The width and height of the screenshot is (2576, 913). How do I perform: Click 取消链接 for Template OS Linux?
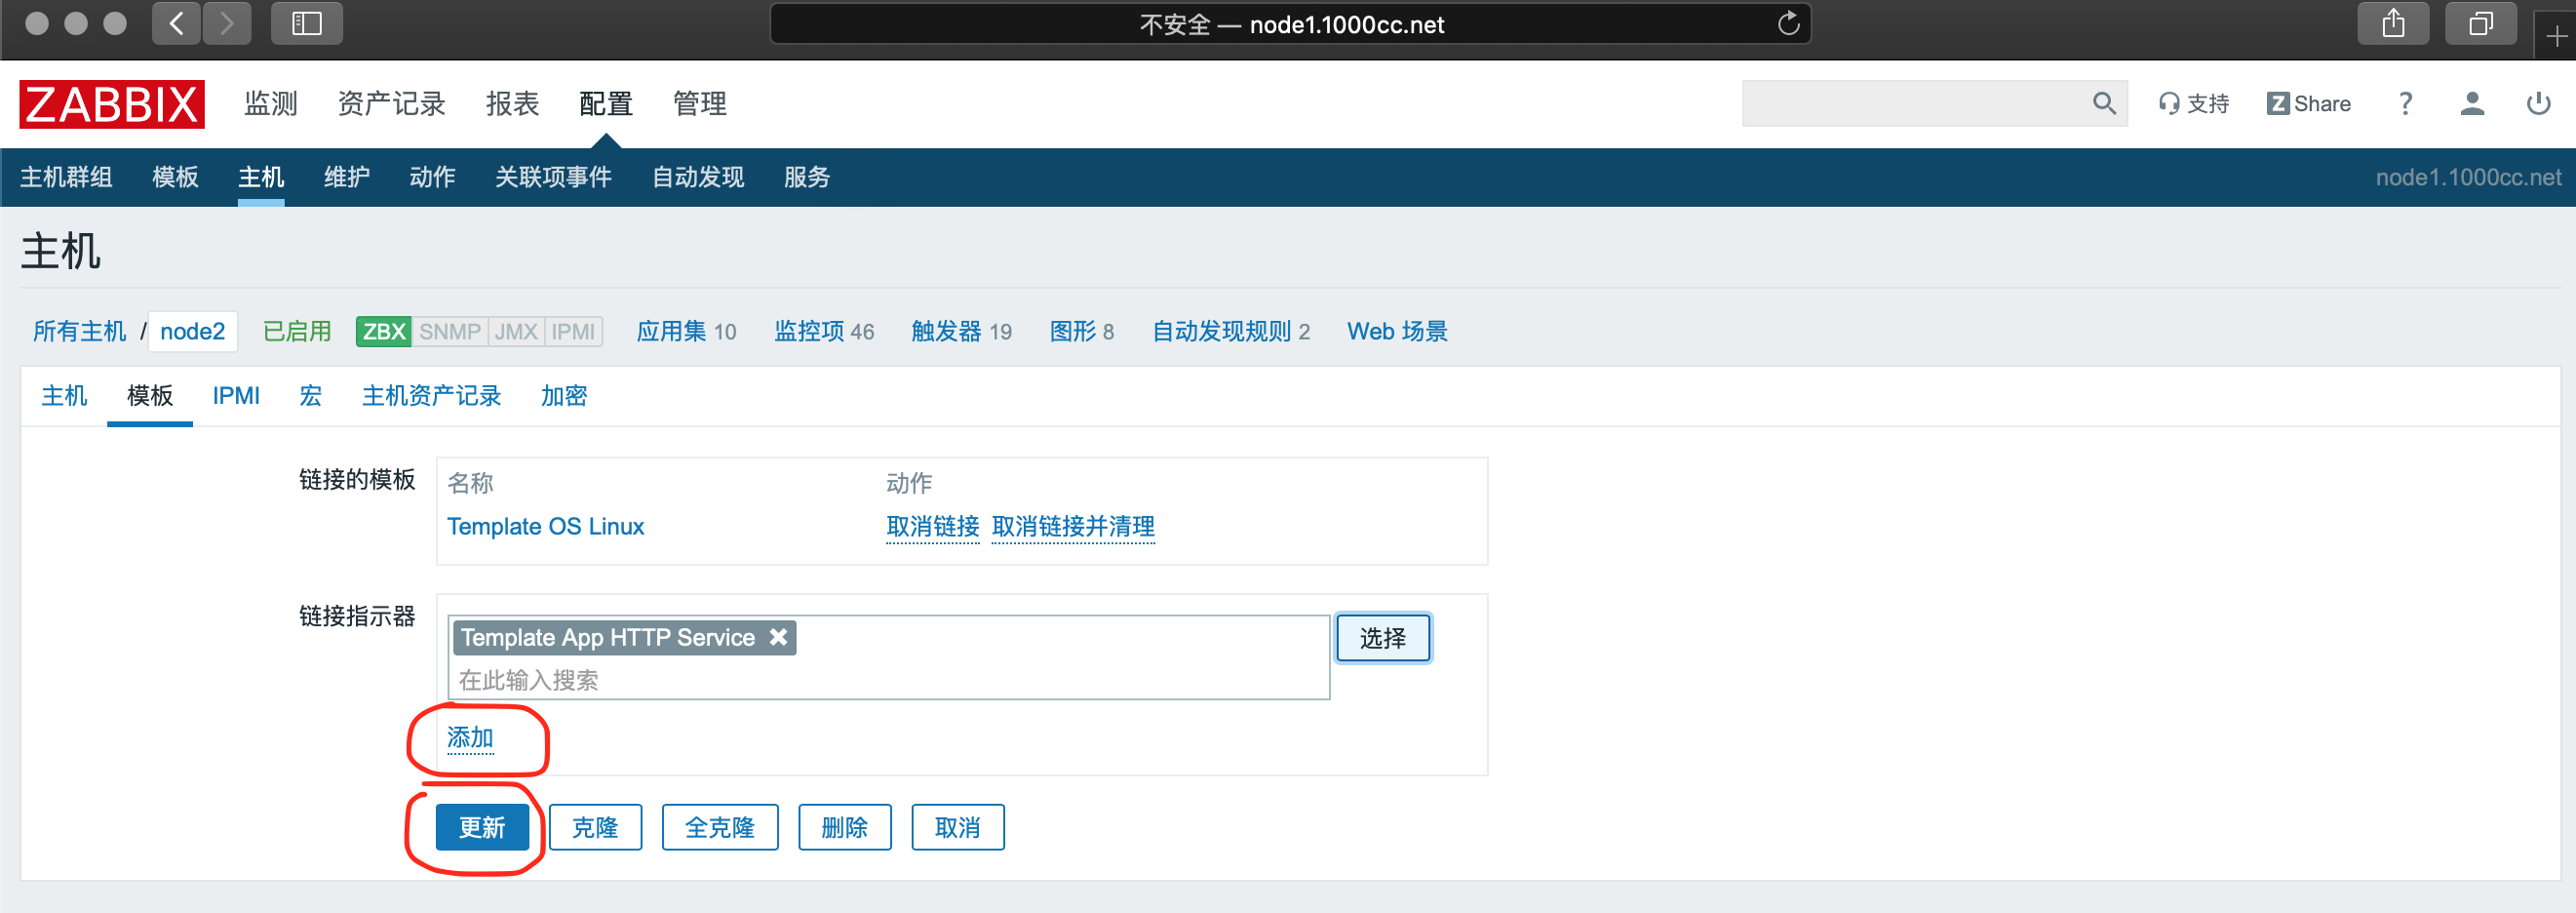932,526
